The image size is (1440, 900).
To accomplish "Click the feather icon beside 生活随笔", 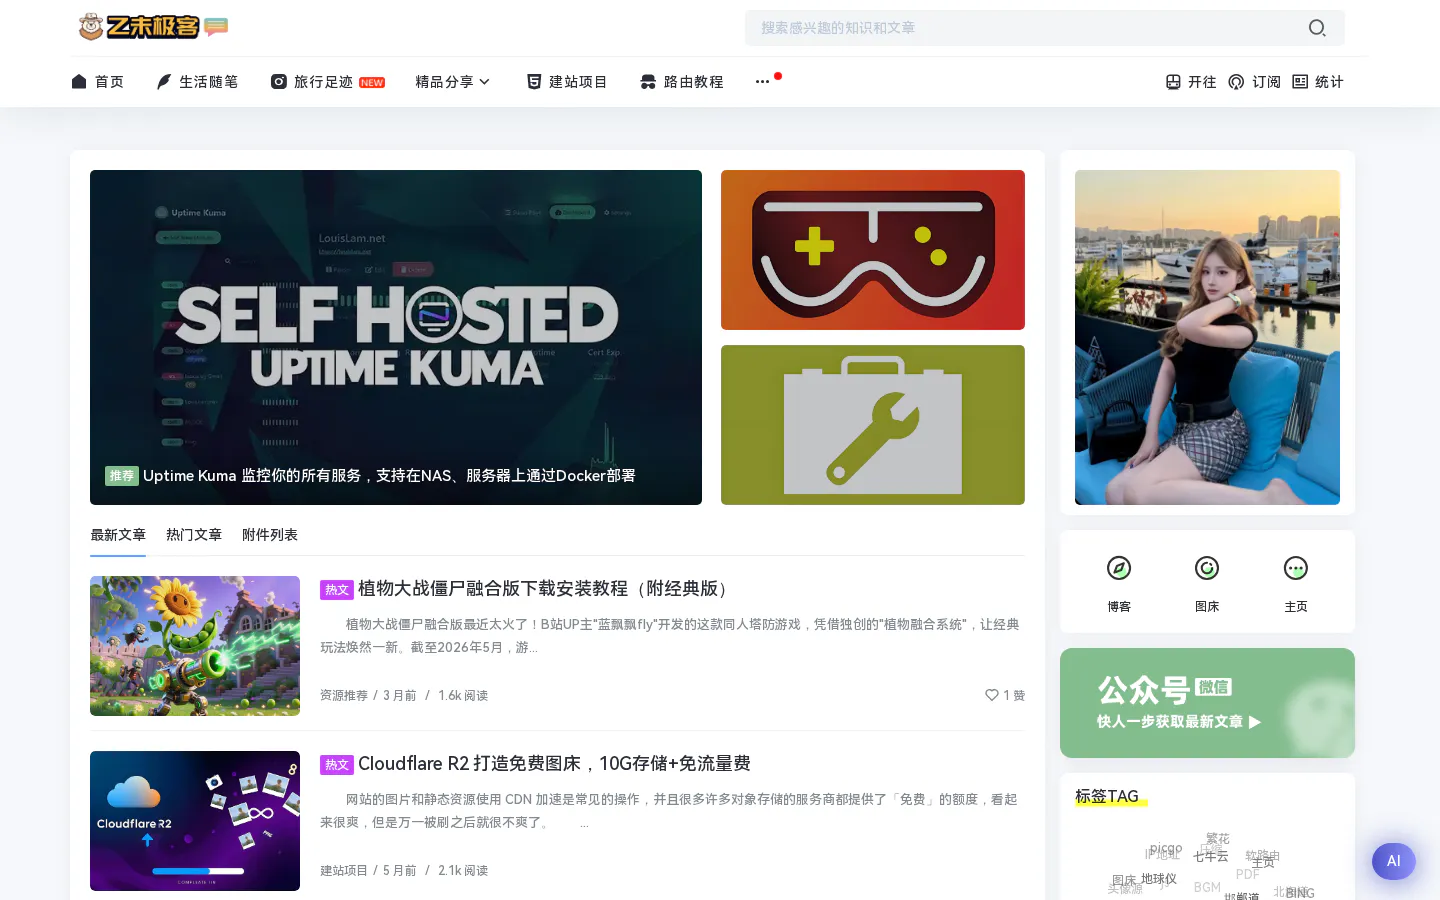I will 164,82.
